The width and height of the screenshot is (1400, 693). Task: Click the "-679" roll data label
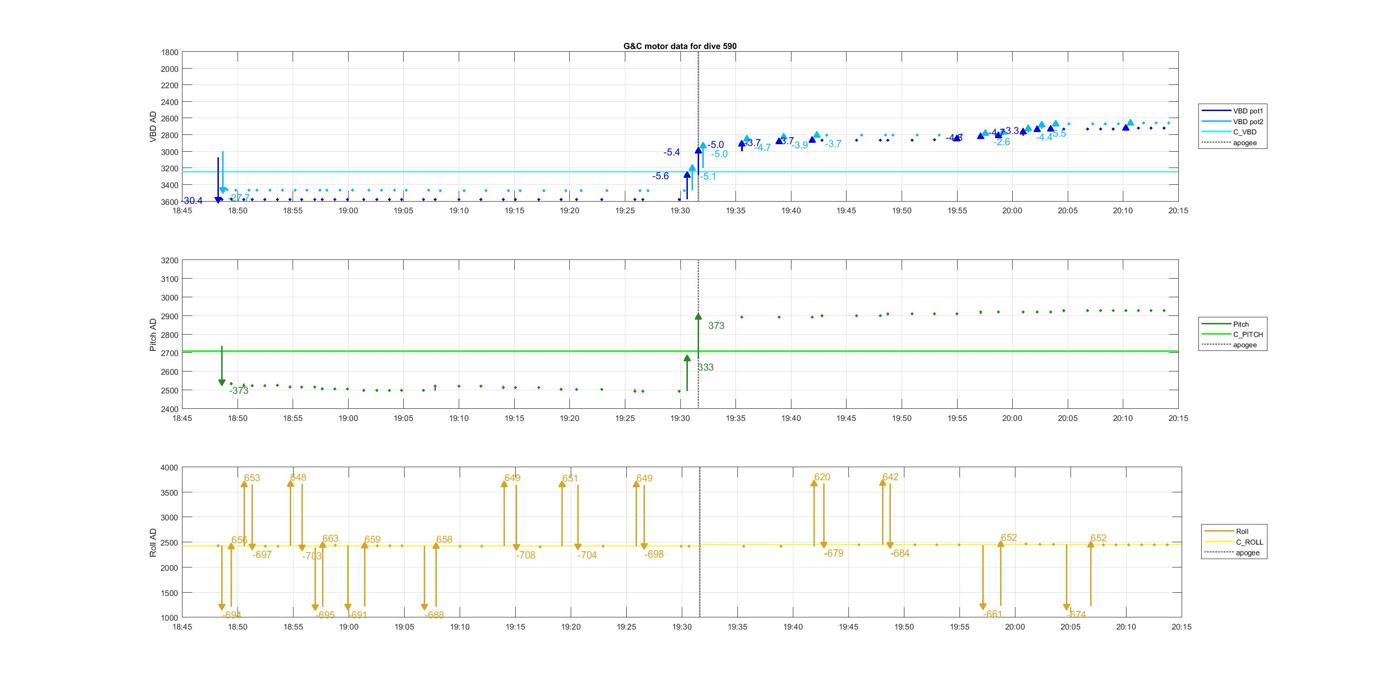click(x=834, y=554)
